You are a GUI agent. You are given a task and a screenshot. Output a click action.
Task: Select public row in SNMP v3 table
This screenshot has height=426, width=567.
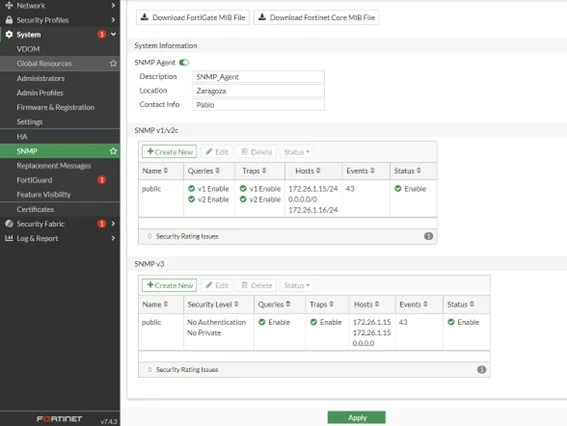coord(314,332)
